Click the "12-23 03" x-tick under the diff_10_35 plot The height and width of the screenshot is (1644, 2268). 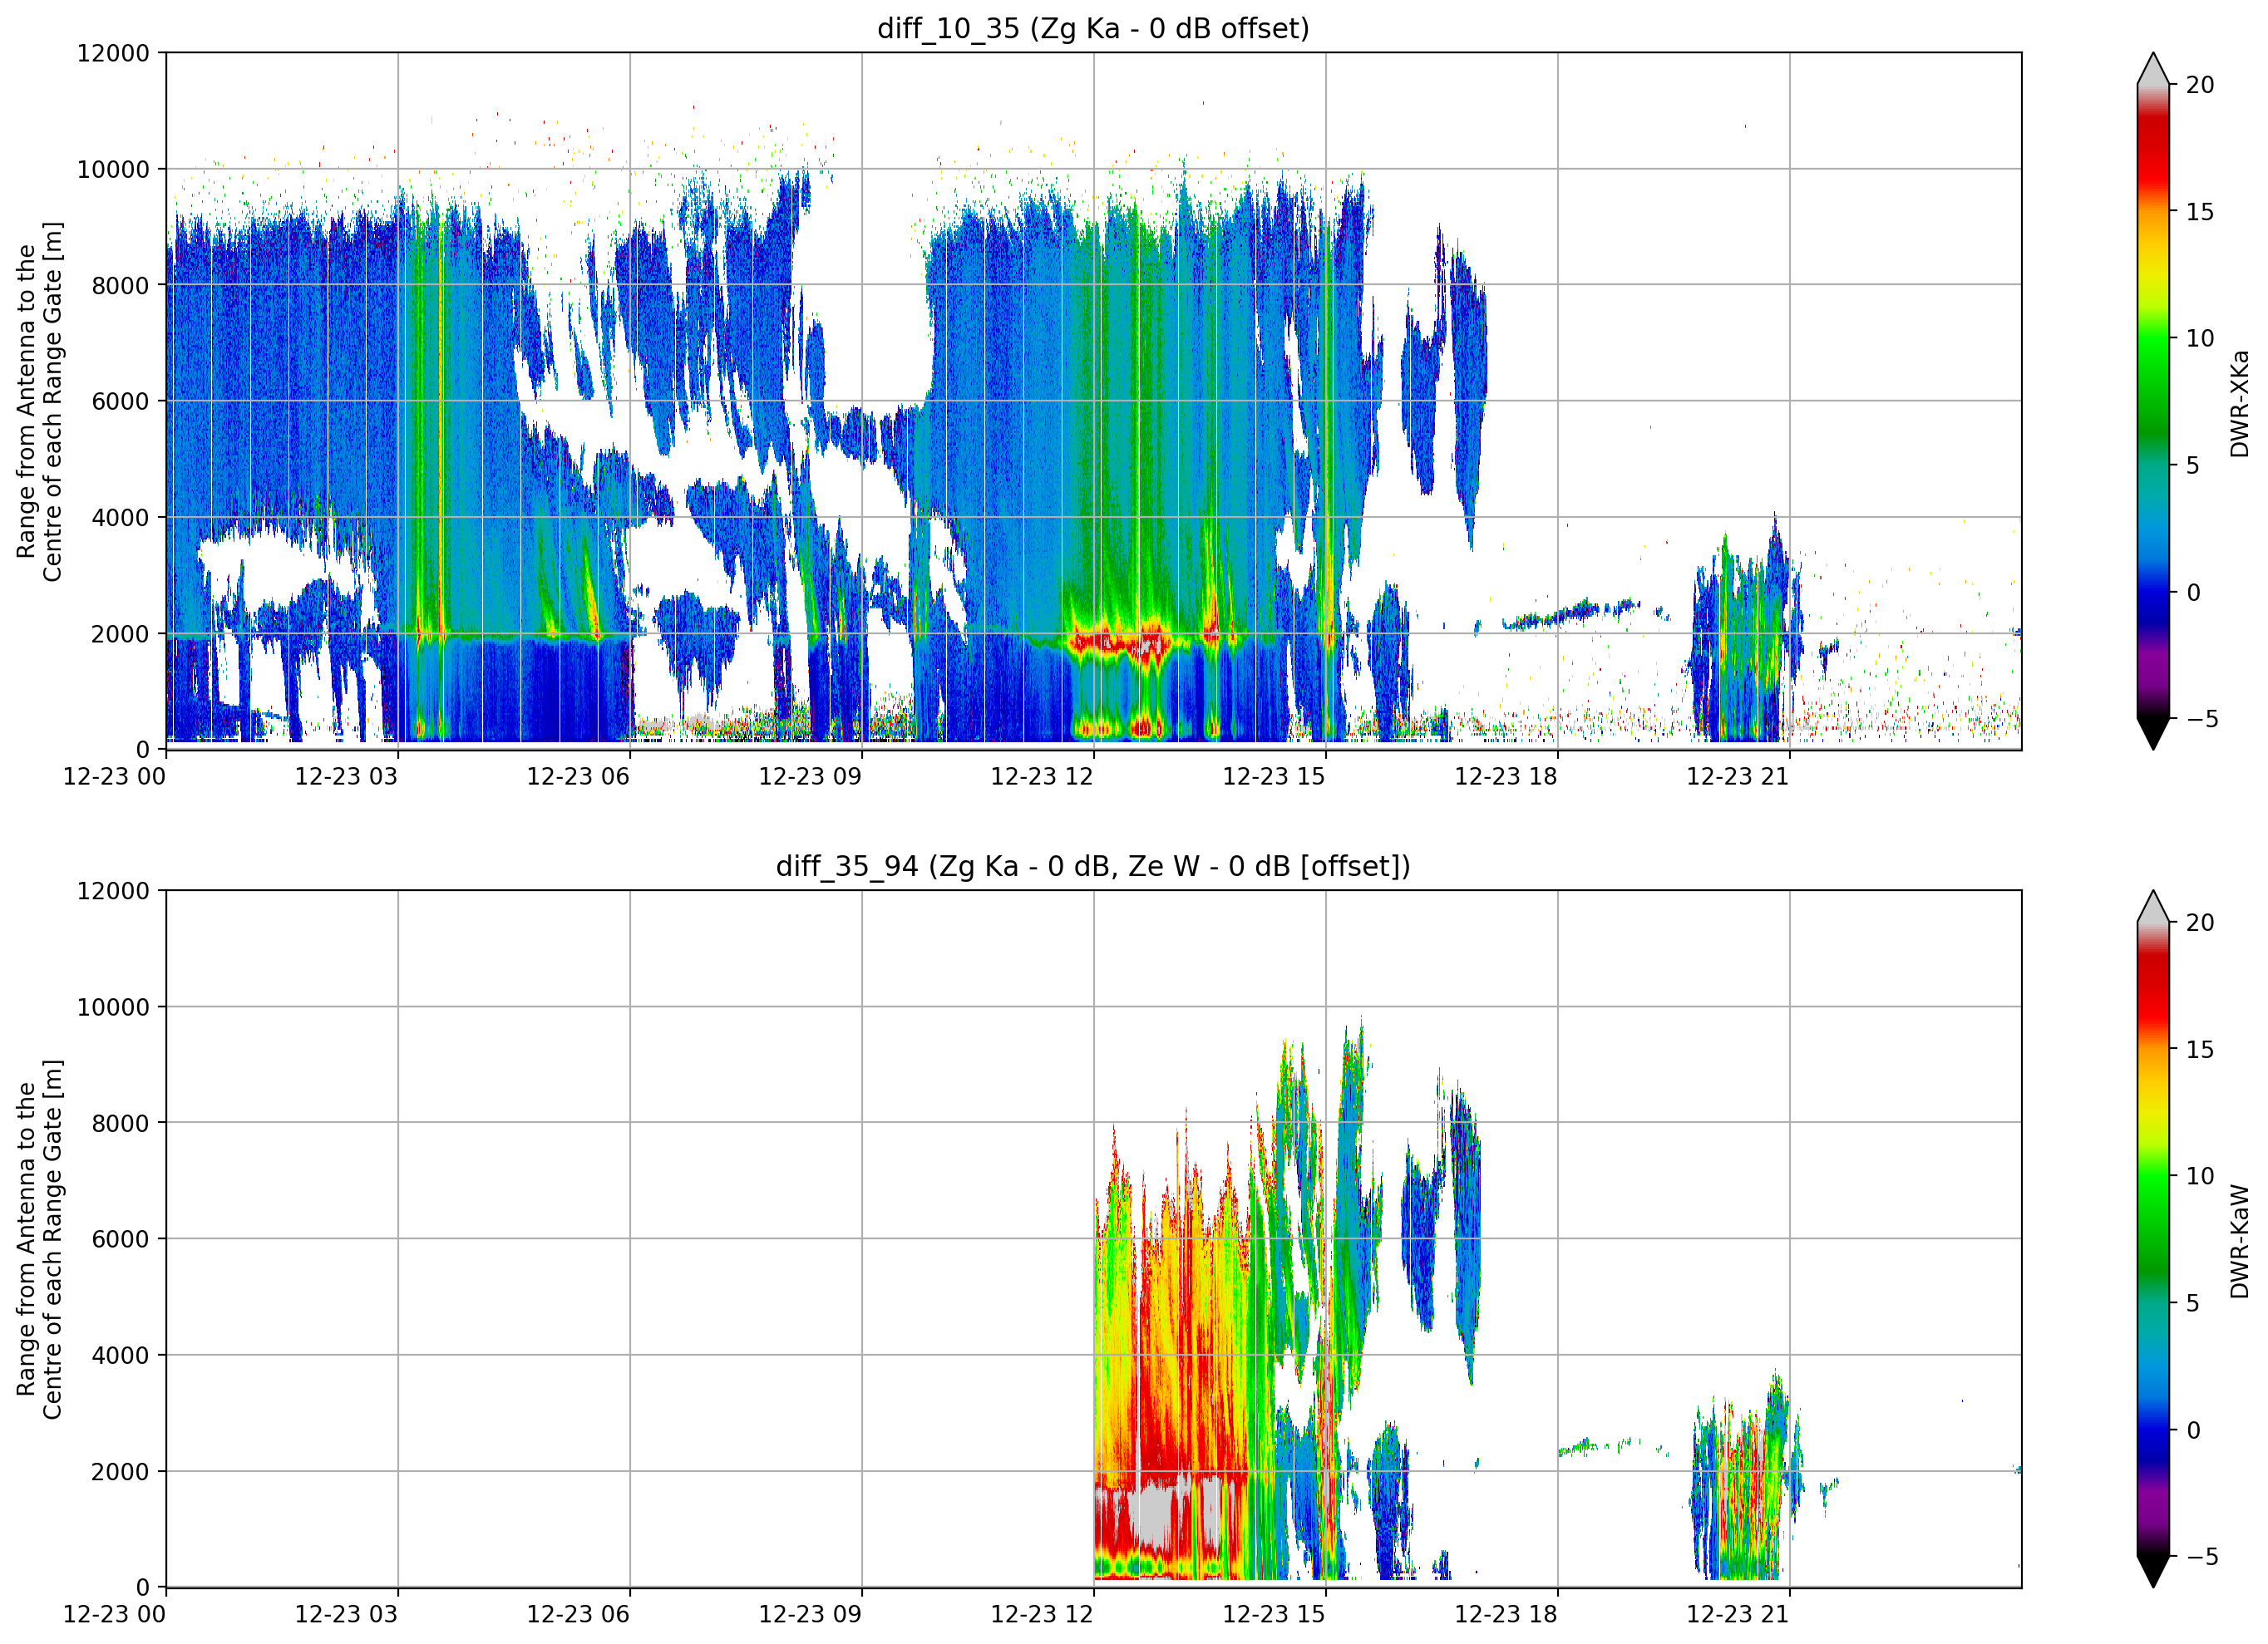tap(346, 777)
